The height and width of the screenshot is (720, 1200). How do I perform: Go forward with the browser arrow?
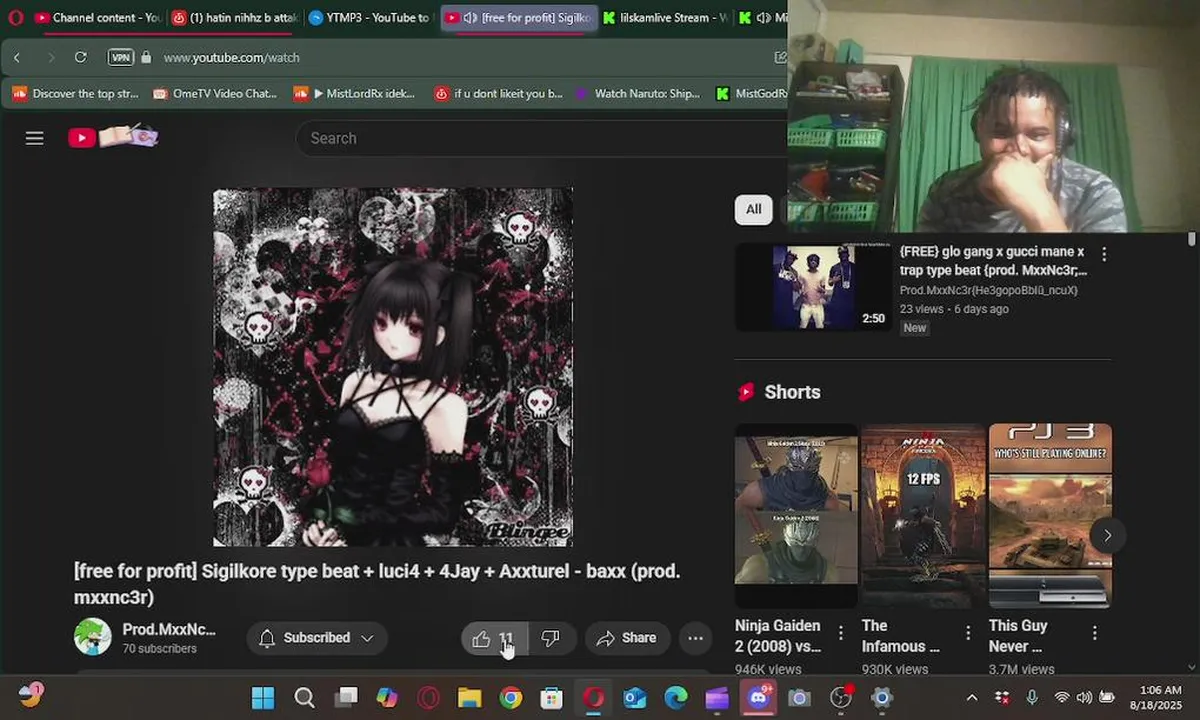pos(50,58)
